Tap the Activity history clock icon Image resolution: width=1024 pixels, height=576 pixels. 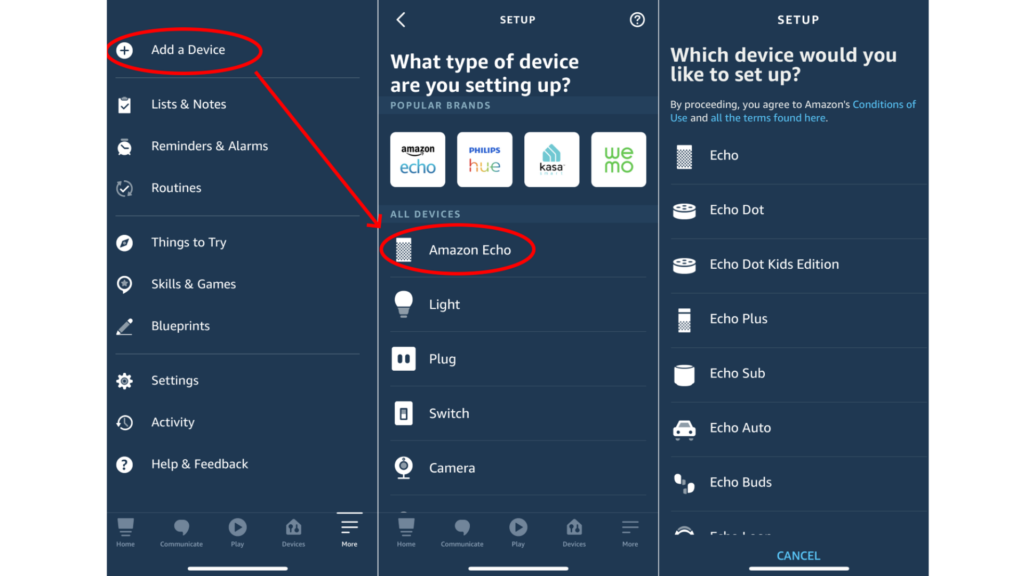pos(124,423)
